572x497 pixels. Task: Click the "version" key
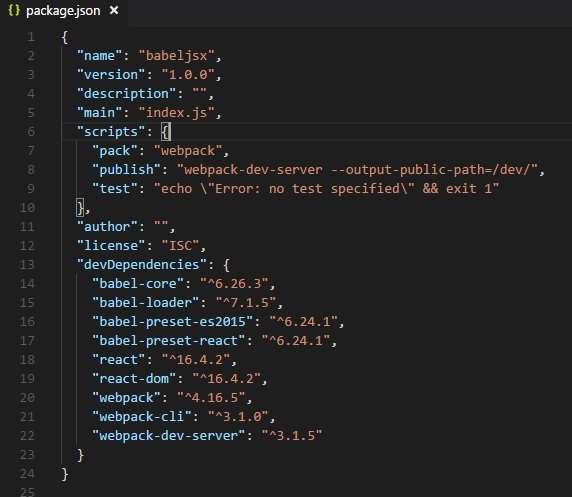click(111, 75)
